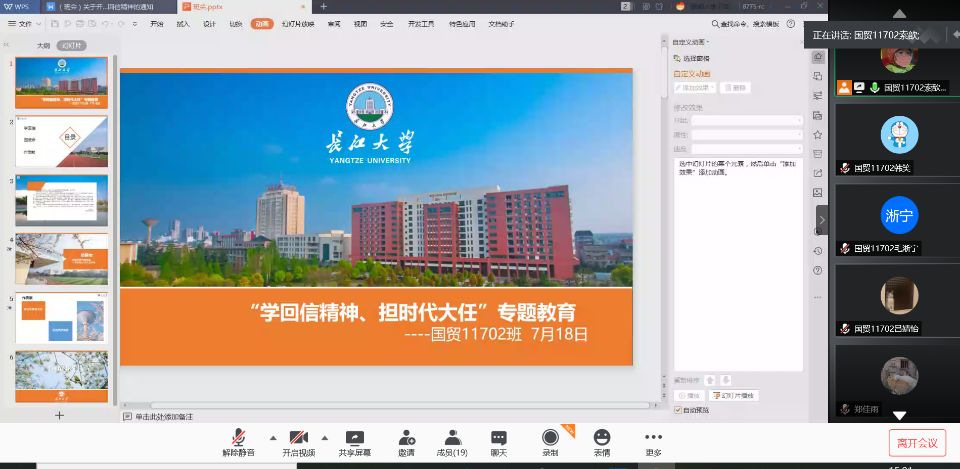
Task: Expand audio options arrow beside 解除静音
Action: [x=272, y=437]
